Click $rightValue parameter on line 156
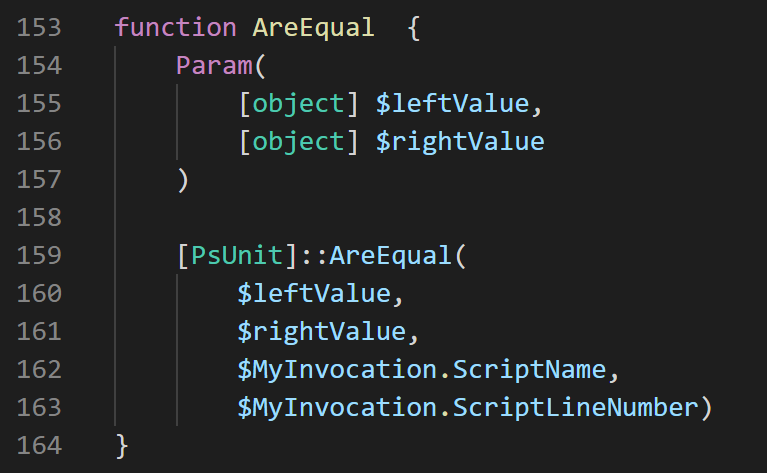 coord(459,142)
